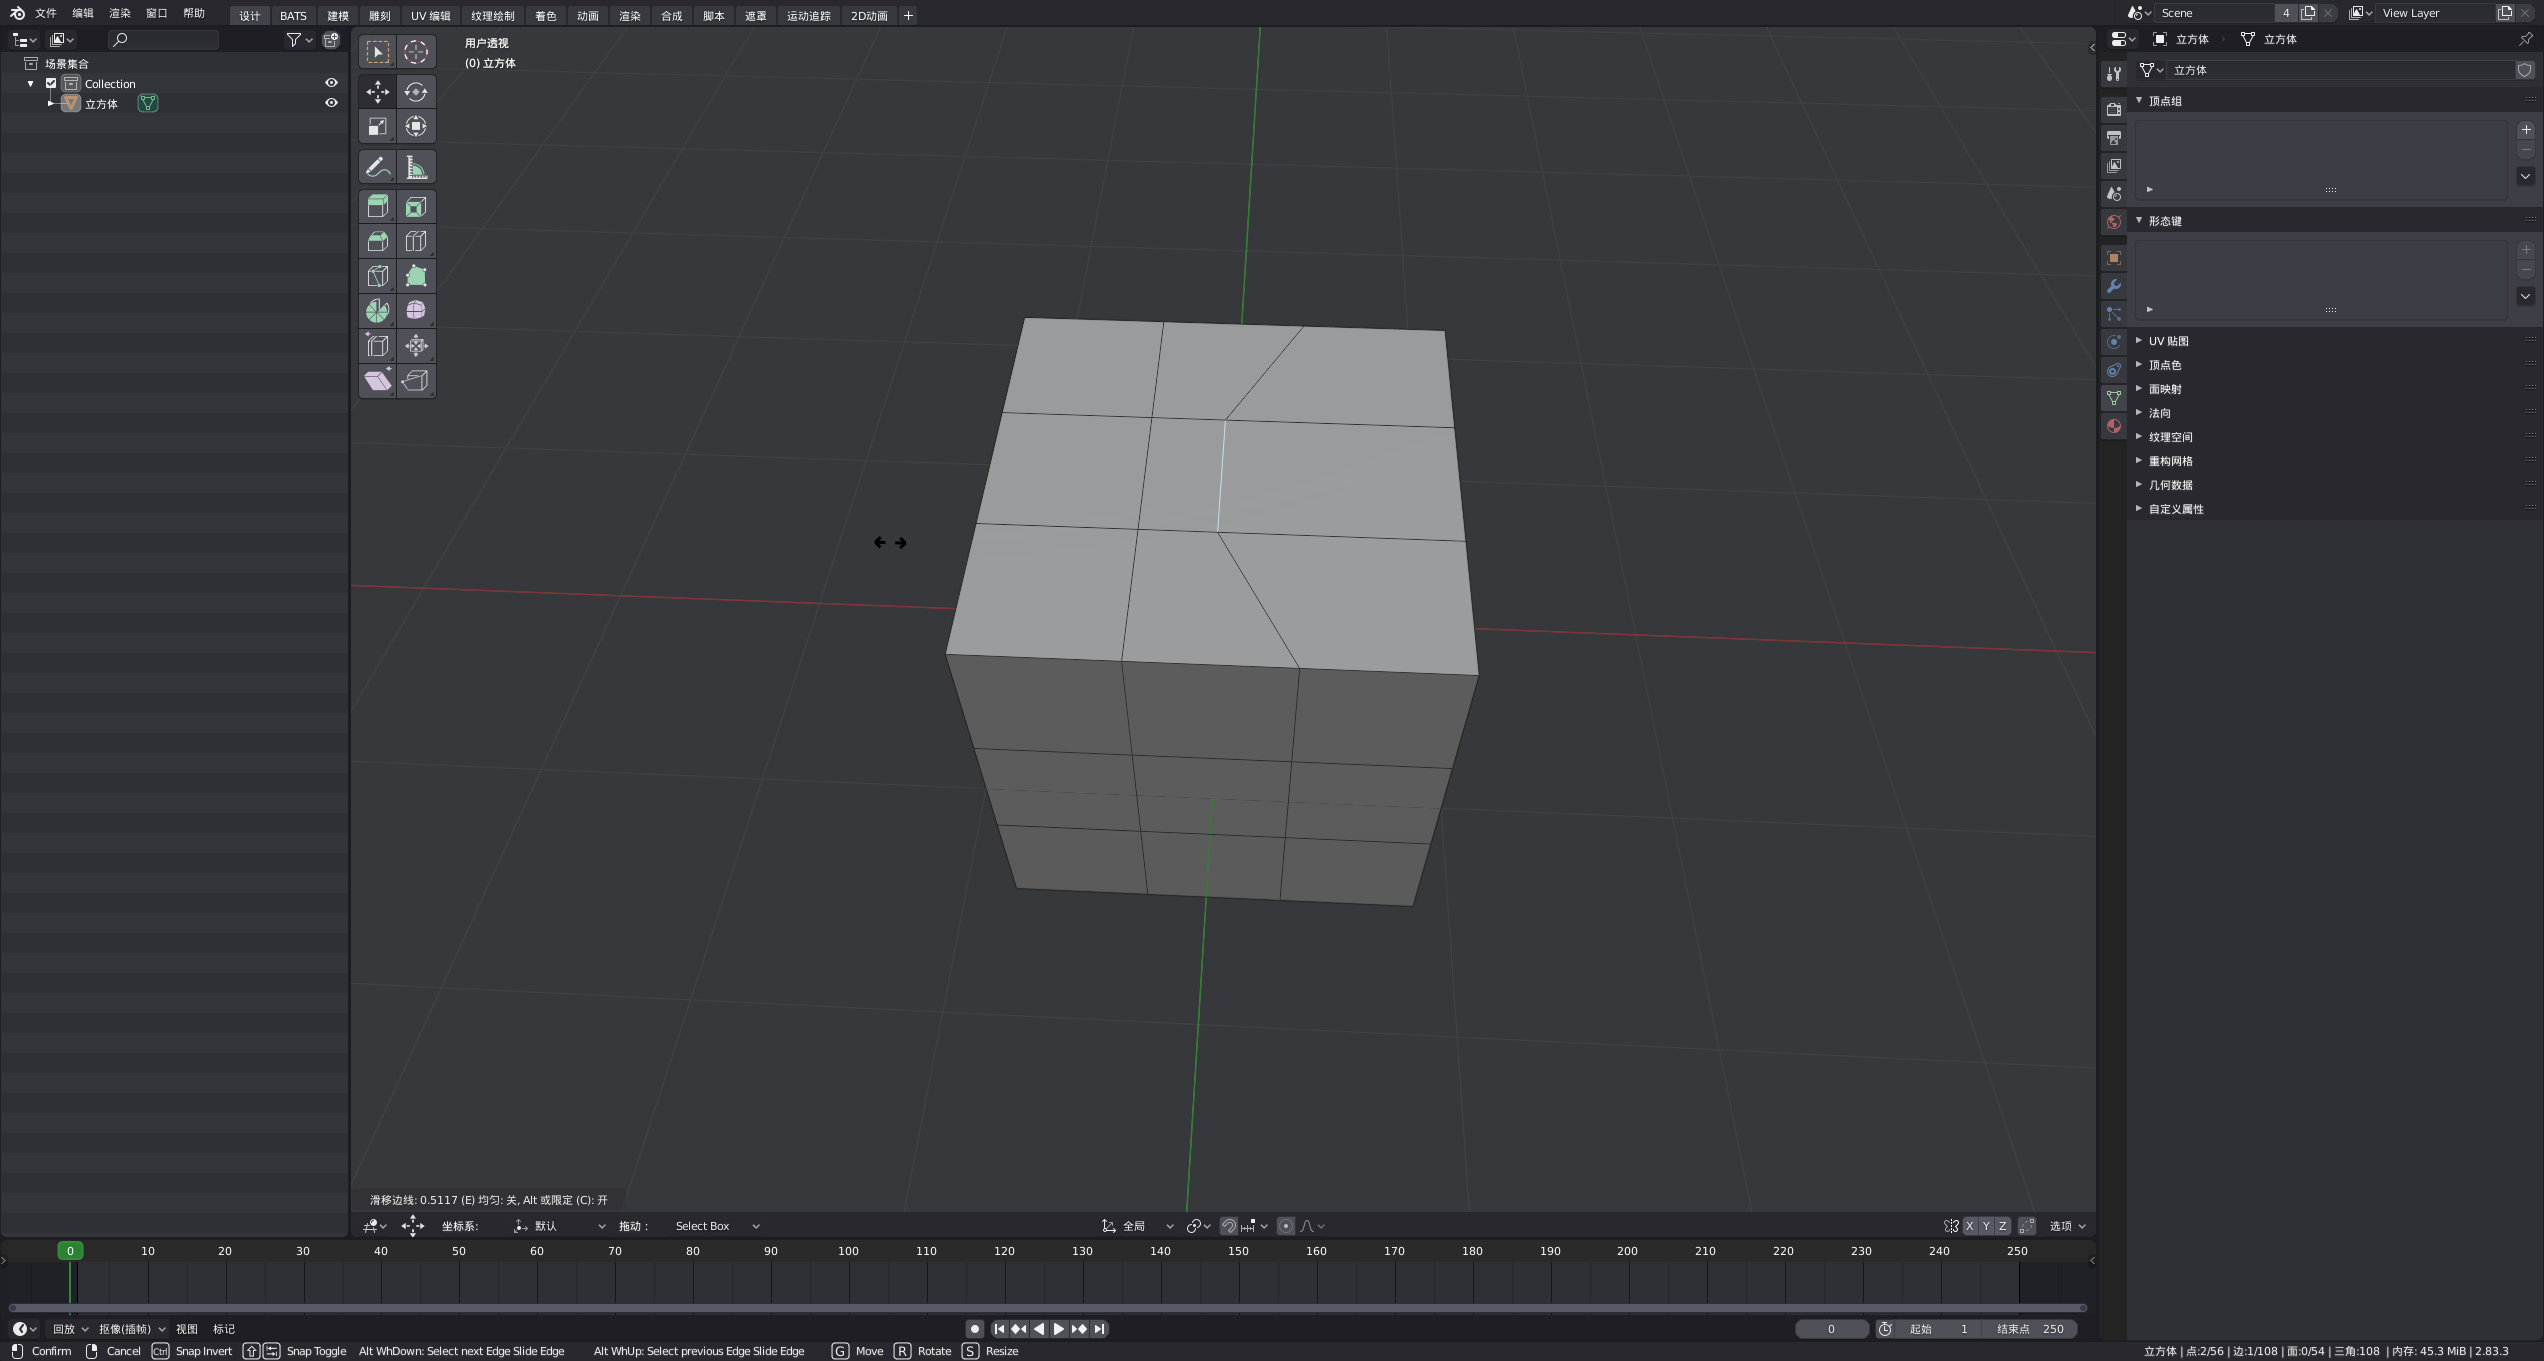Expand the UV 贴图 panel

pos(2168,341)
